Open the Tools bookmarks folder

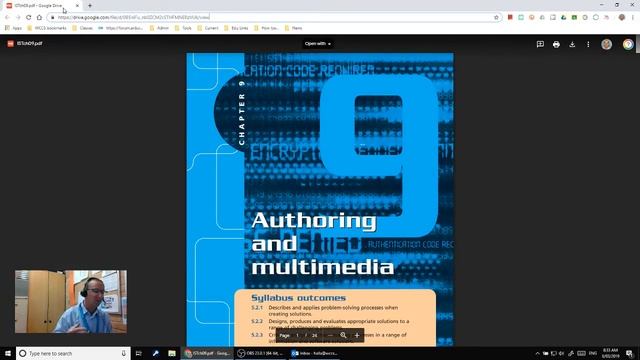click(x=183, y=28)
